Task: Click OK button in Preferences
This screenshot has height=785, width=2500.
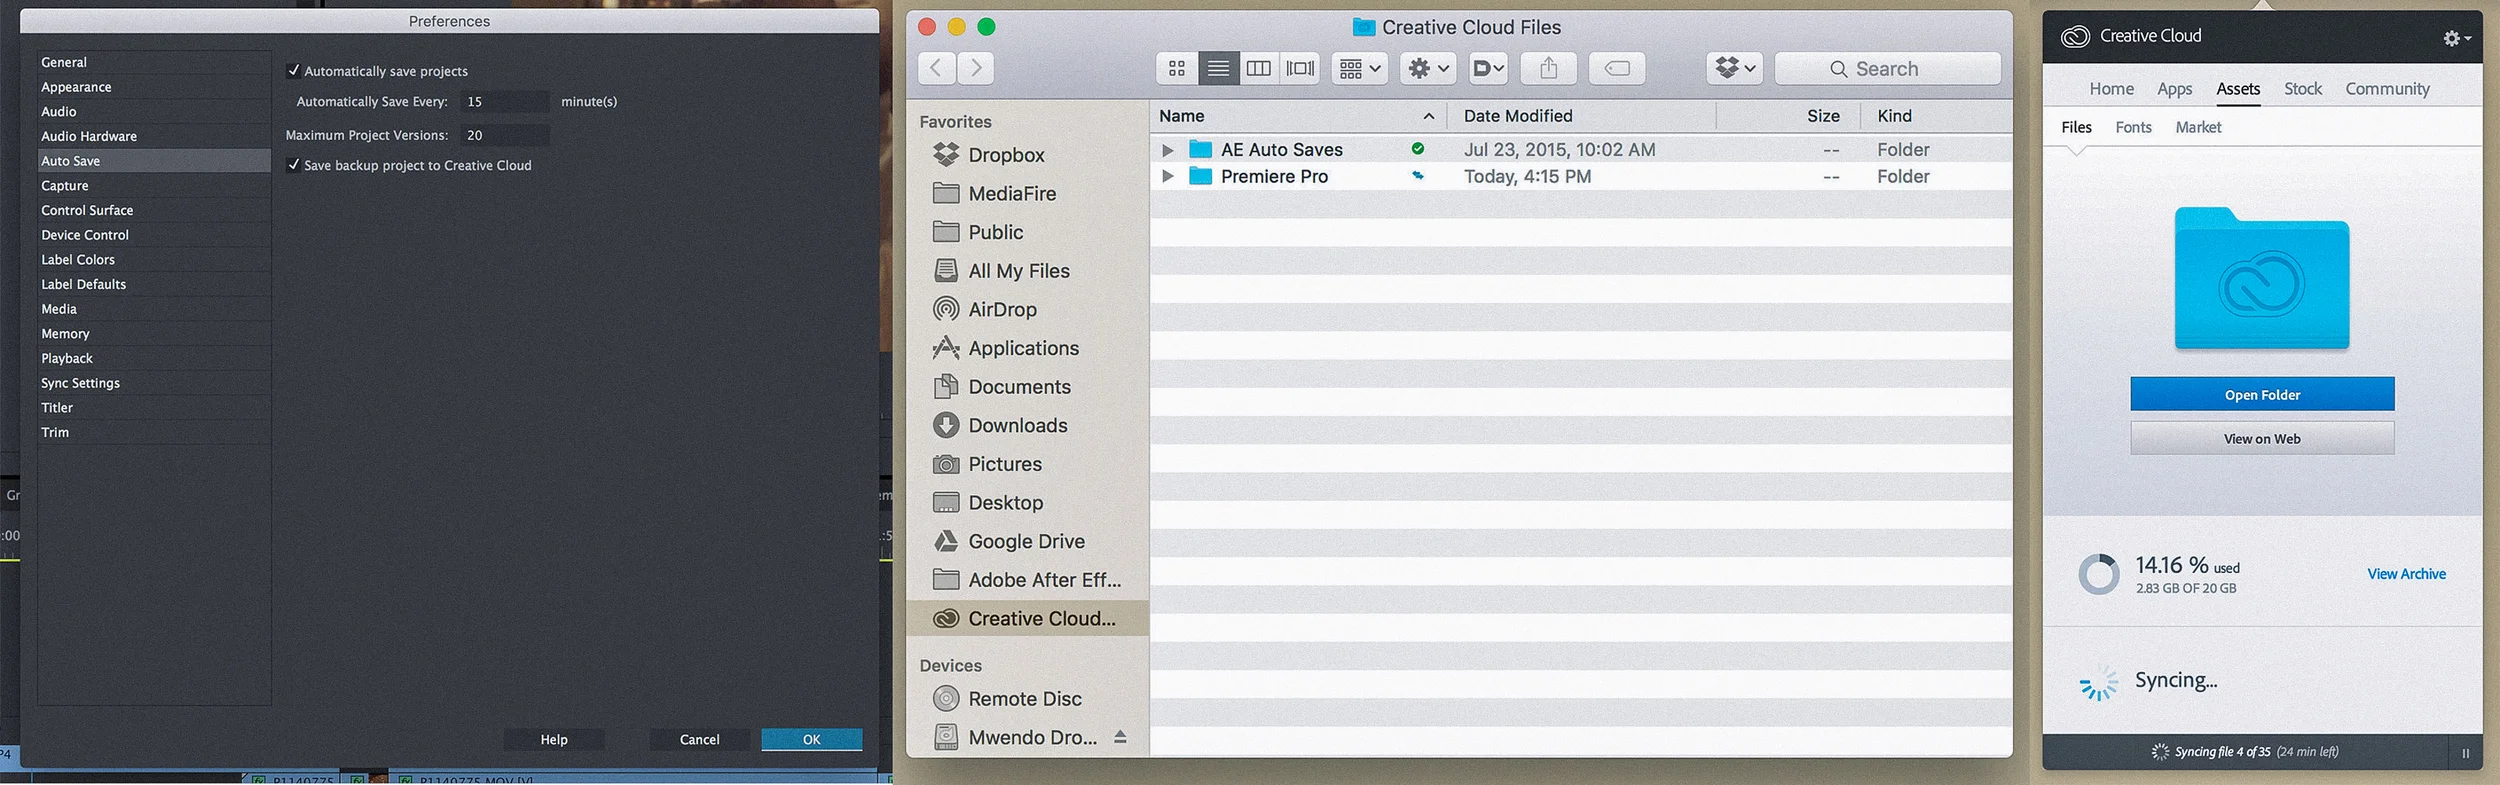Action: click(812, 740)
